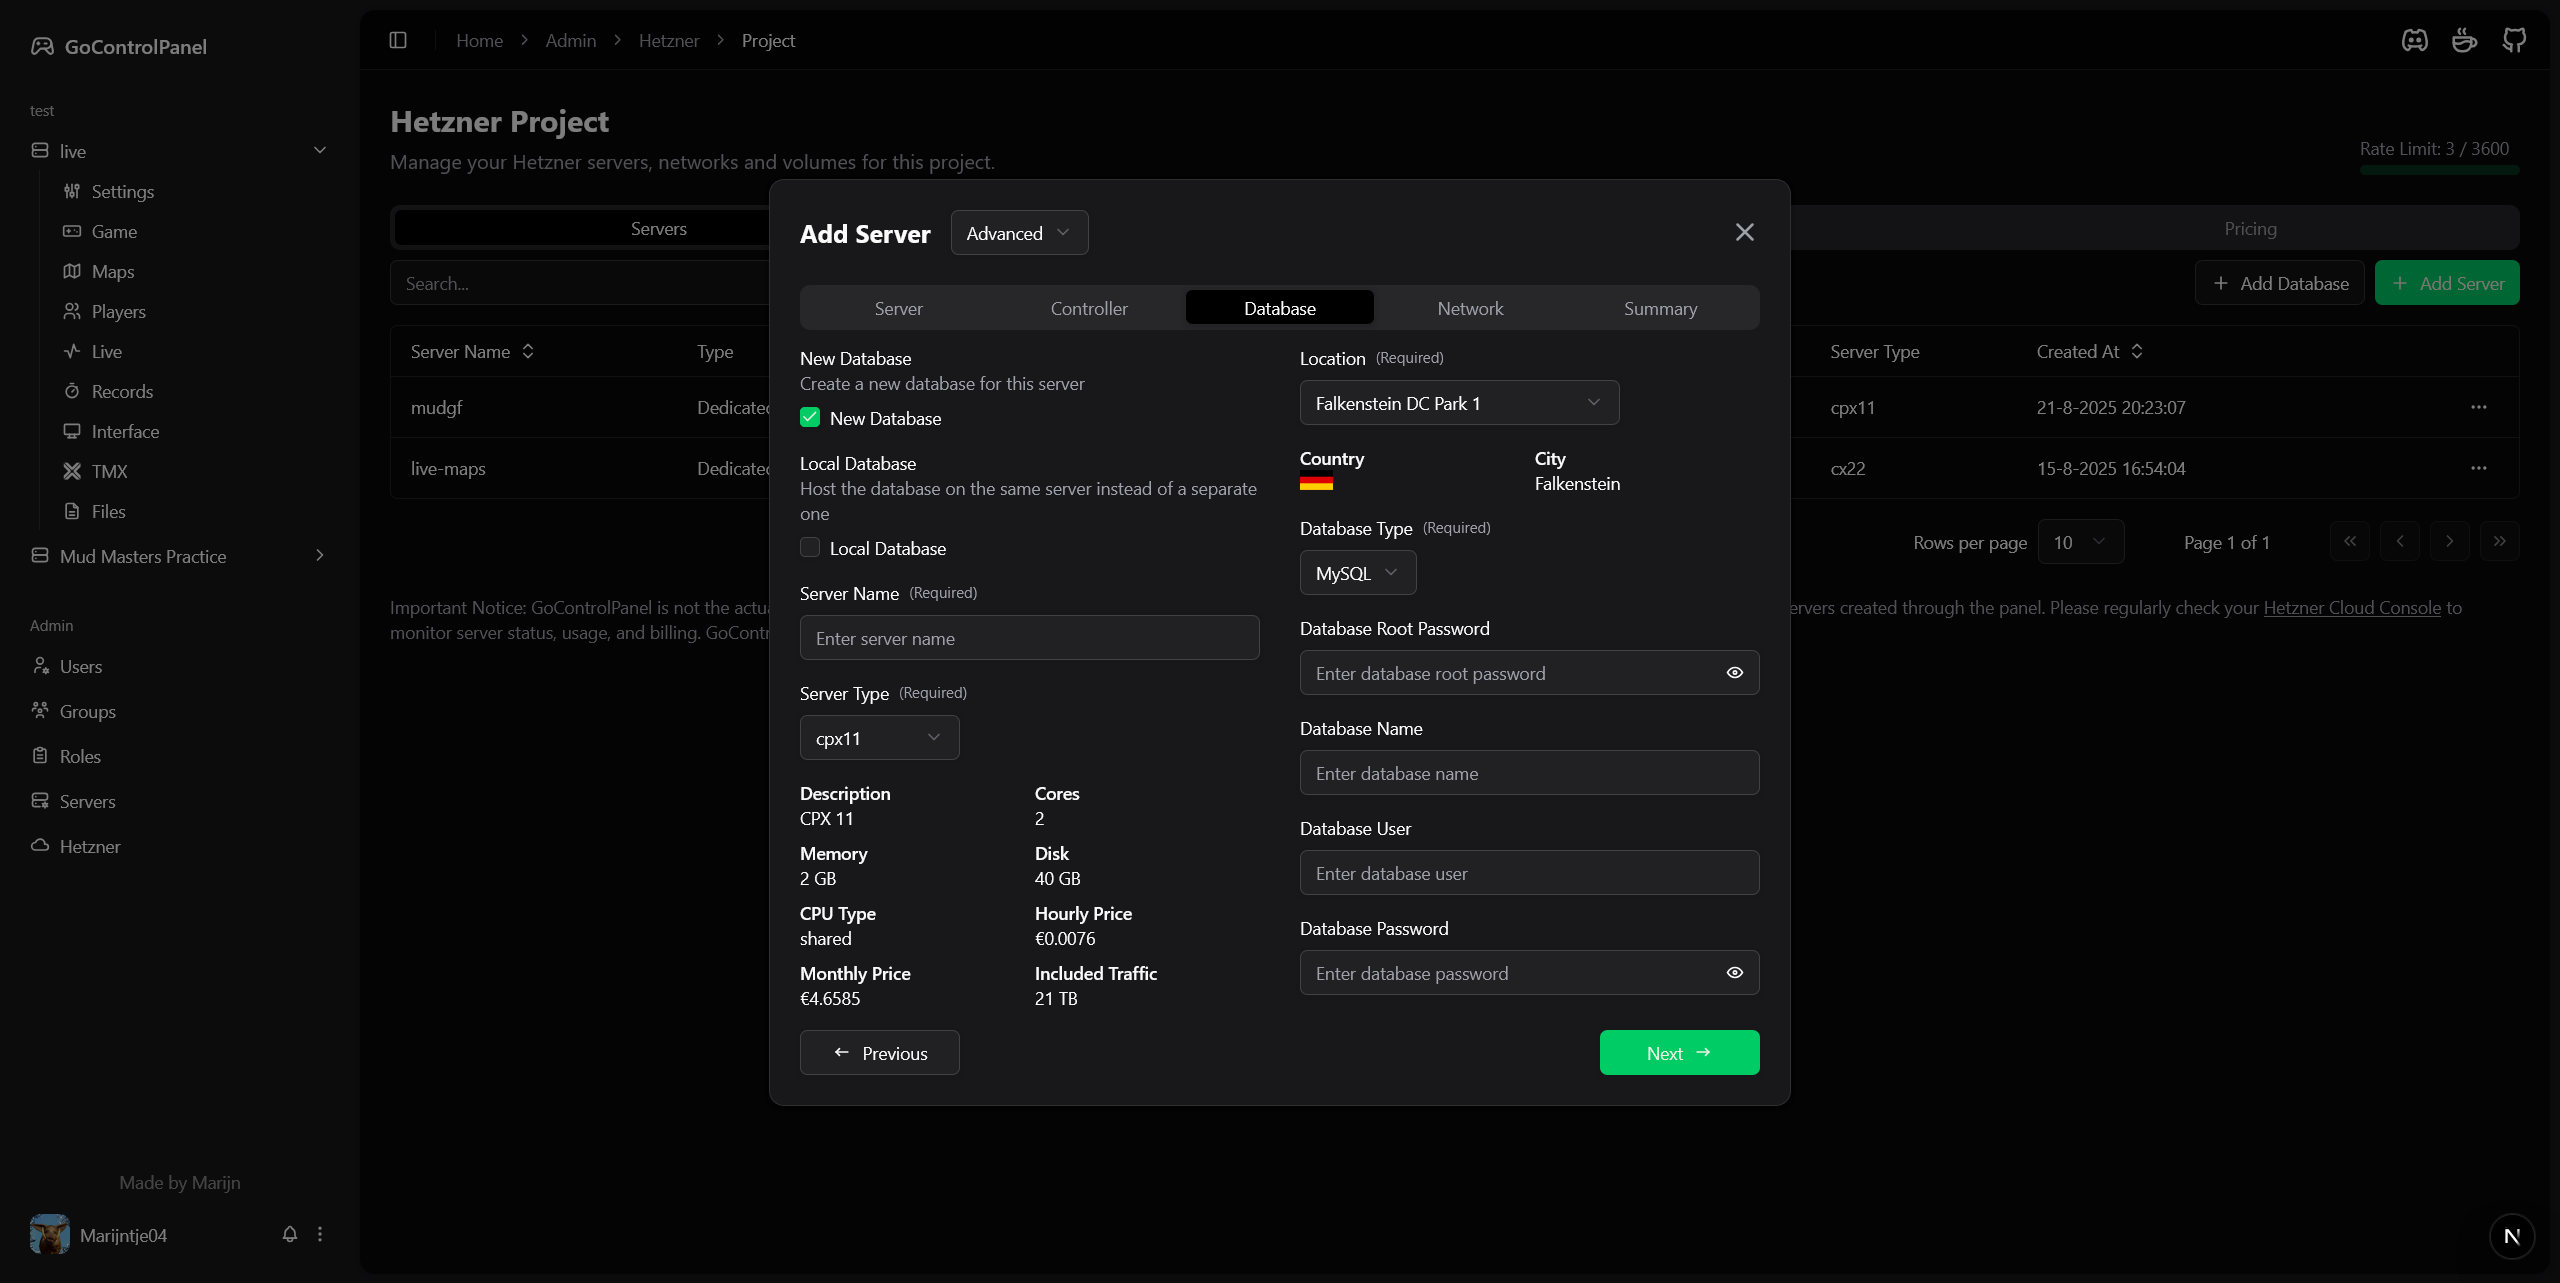Open user menu dots beside Marijntje04

pos(320,1234)
